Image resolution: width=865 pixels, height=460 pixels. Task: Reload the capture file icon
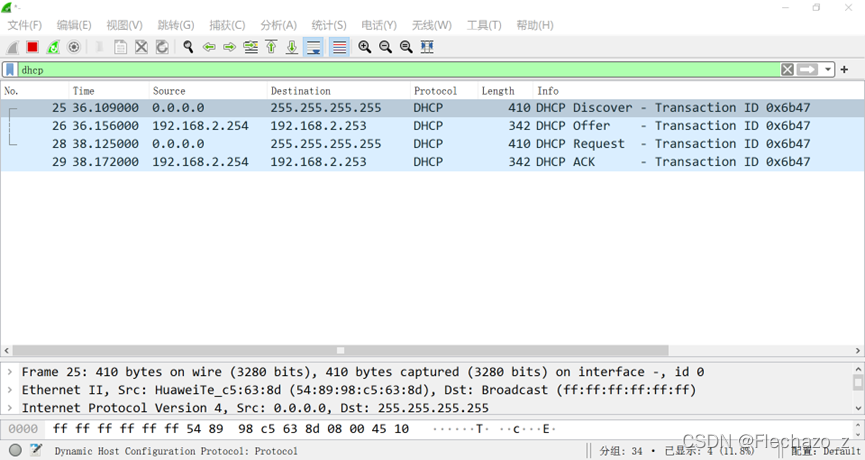162,47
